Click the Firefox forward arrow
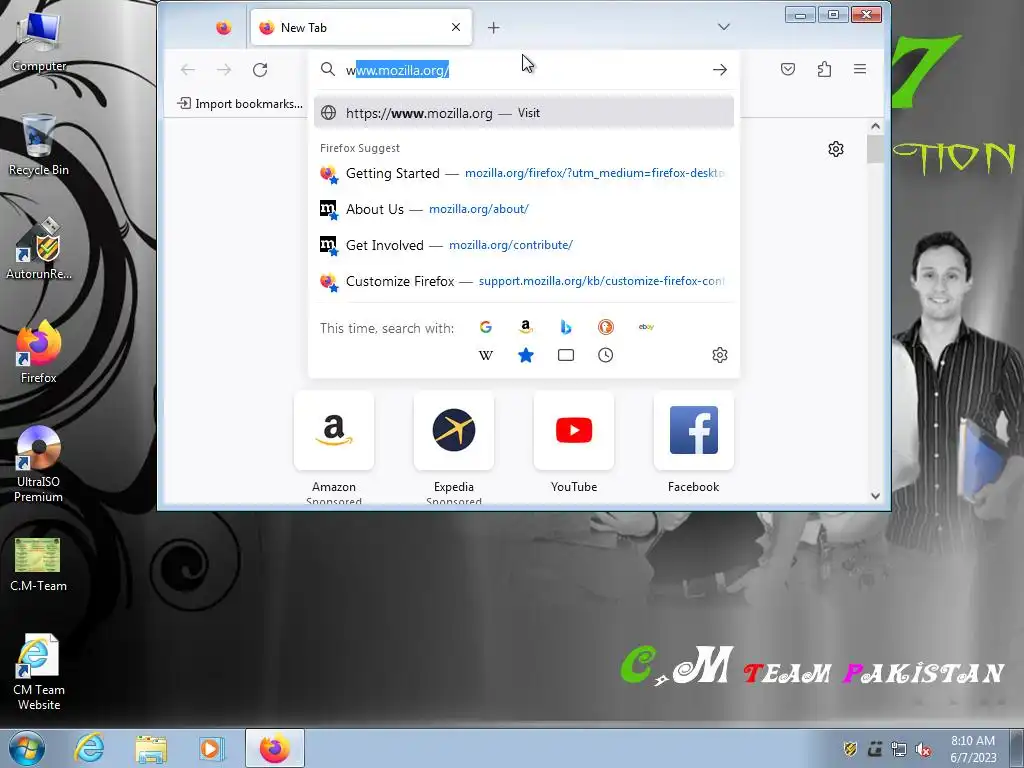Screen dimensions: 1024x768 click(224, 69)
